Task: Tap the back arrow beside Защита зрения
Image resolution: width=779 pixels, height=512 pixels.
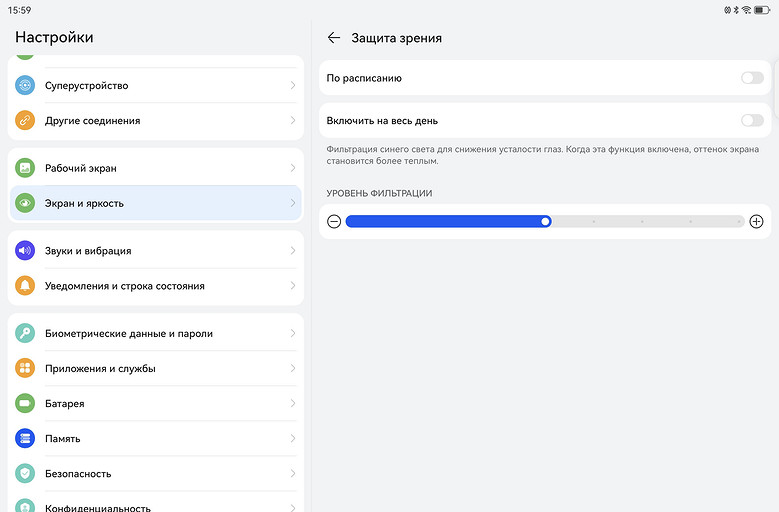Action: (x=334, y=38)
